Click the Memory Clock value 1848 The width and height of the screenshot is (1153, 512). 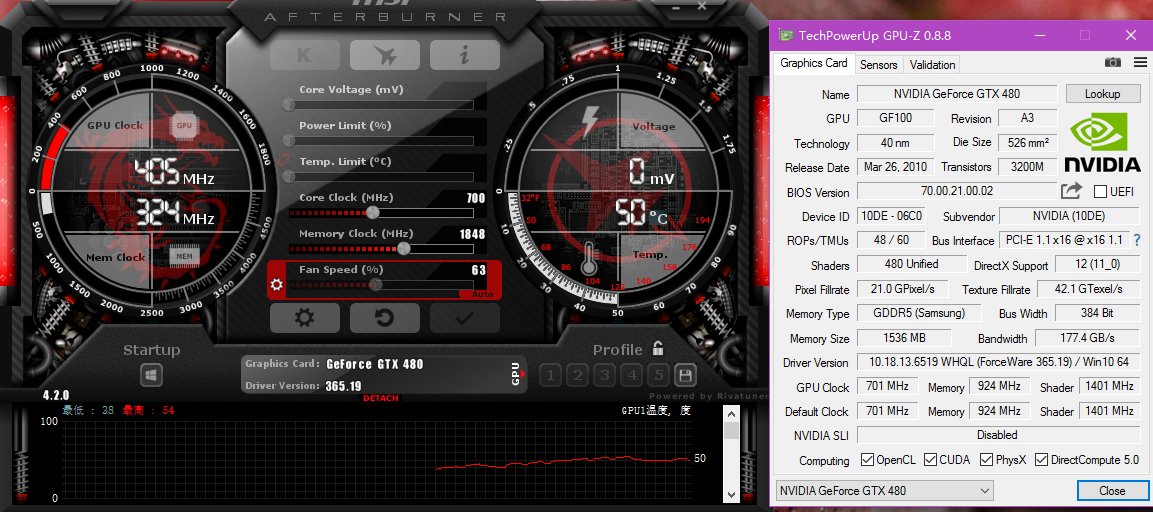click(473, 234)
